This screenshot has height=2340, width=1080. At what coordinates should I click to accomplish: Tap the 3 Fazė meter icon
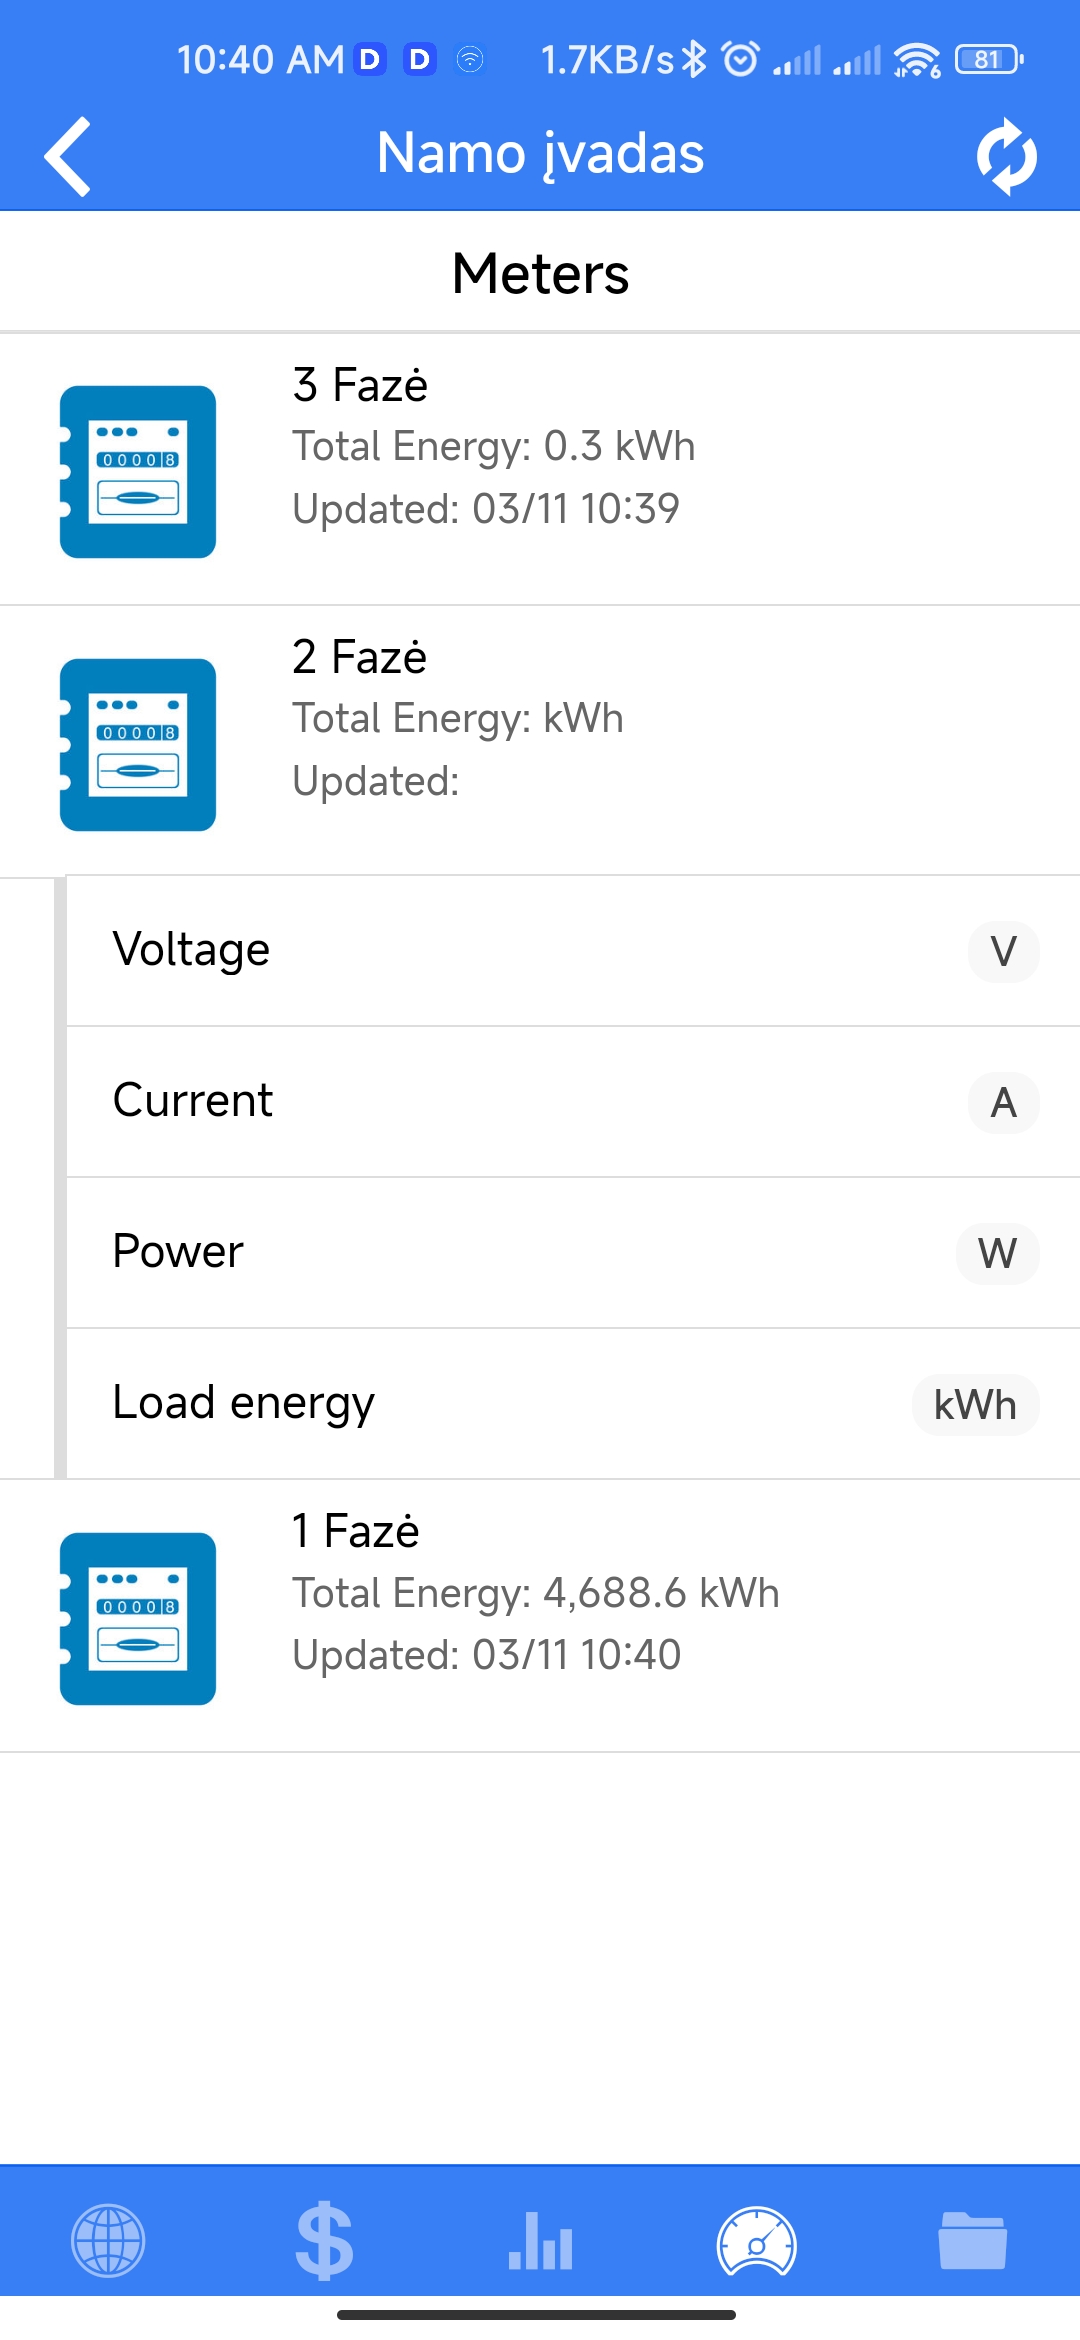(x=138, y=472)
